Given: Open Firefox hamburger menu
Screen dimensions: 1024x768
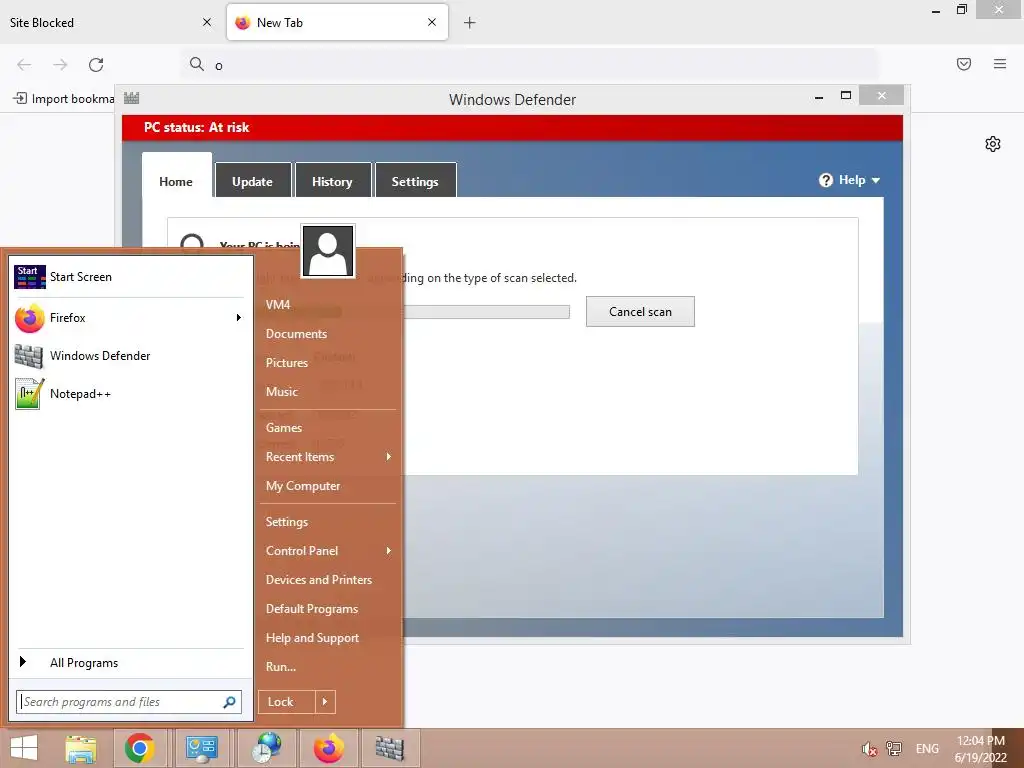Looking at the screenshot, I should tap(1000, 64).
